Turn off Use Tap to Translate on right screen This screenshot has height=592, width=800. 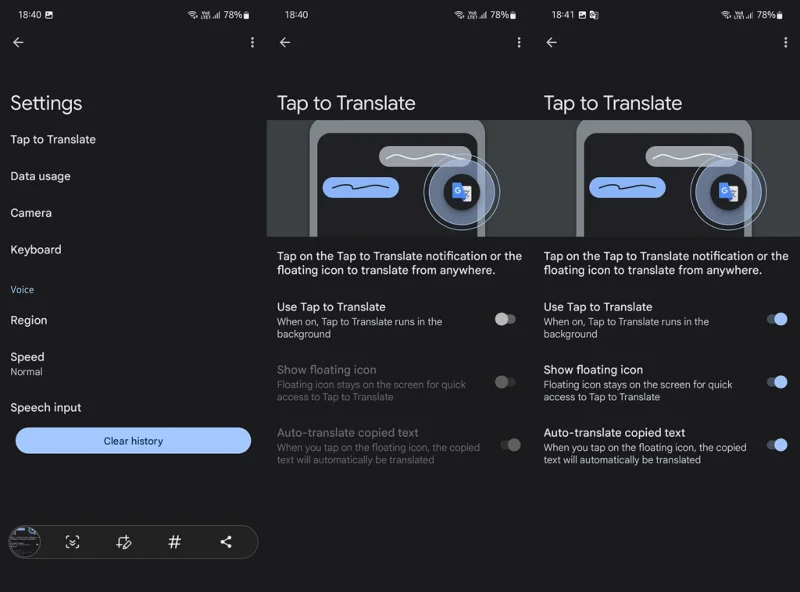click(777, 319)
